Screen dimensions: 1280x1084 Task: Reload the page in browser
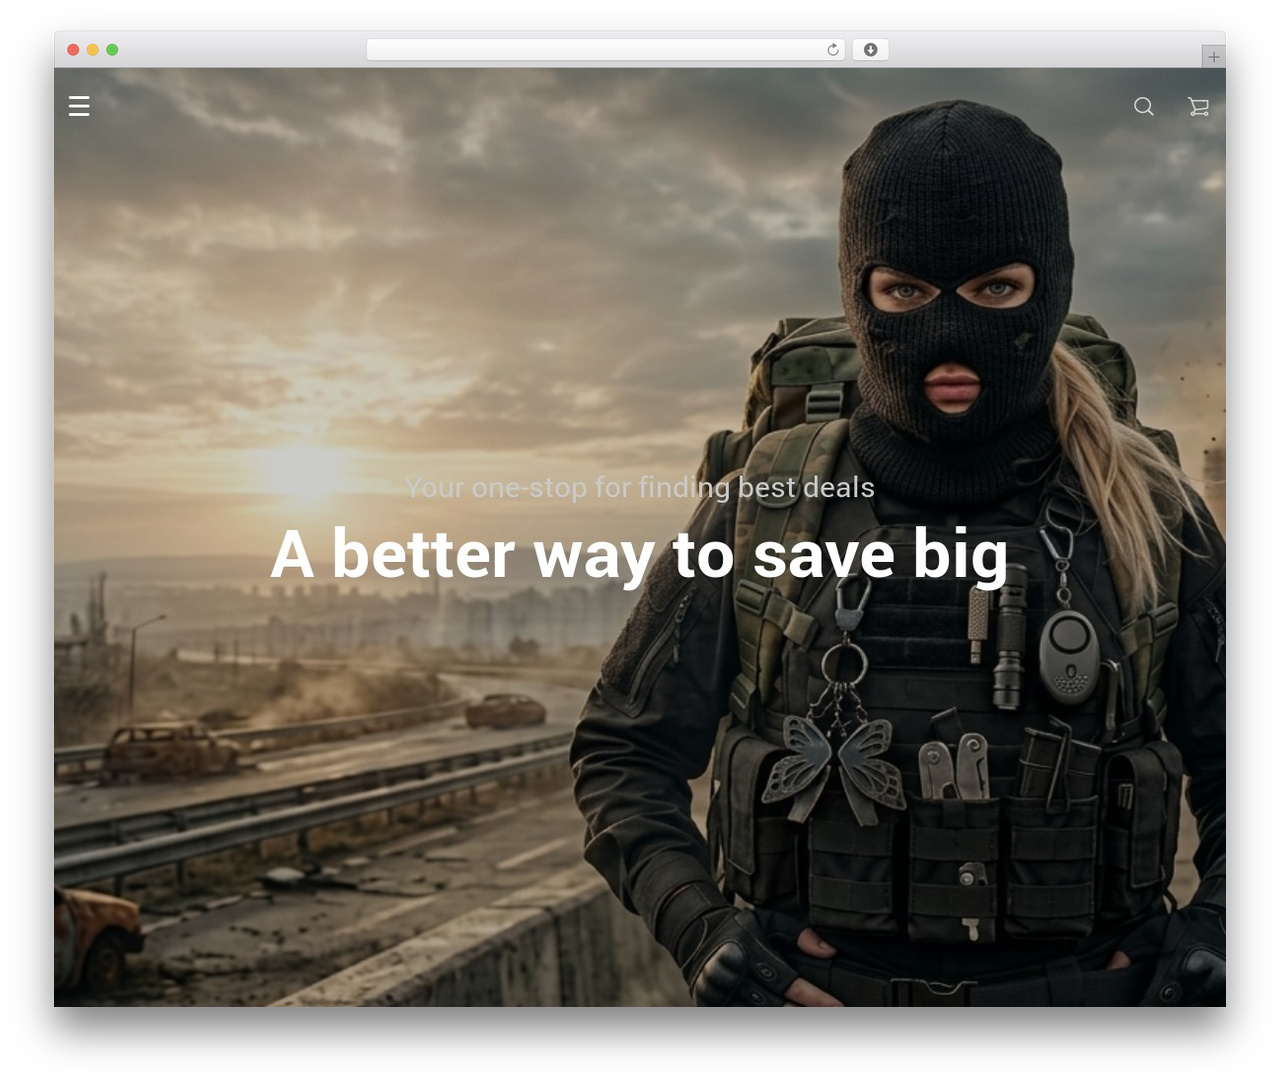tap(833, 50)
